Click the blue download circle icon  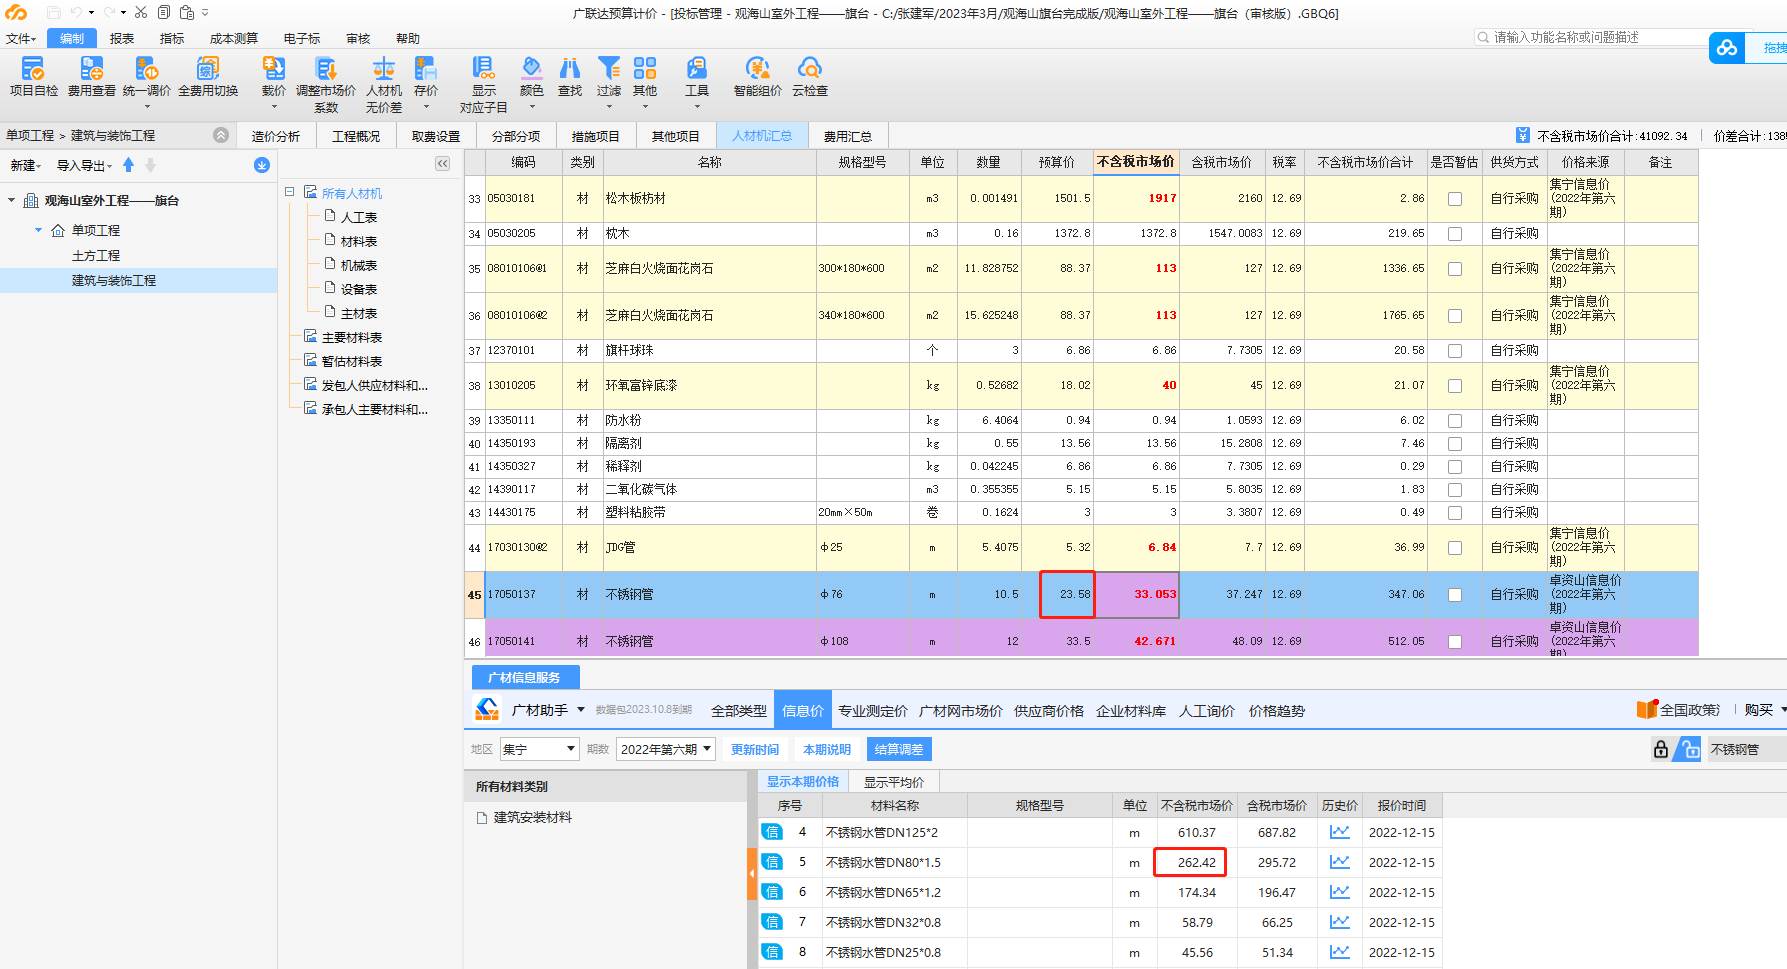[x=262, y=165]
